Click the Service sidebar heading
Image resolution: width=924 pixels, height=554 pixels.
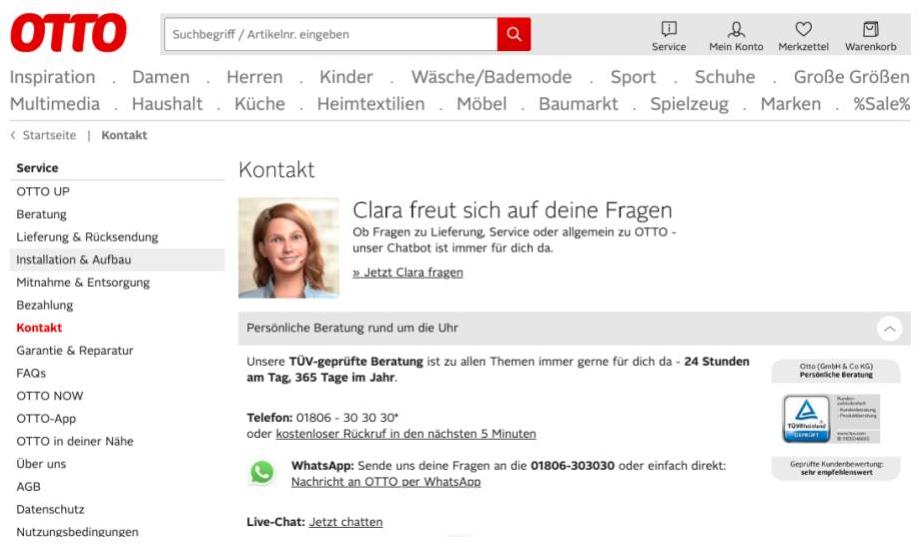[37, 168]
